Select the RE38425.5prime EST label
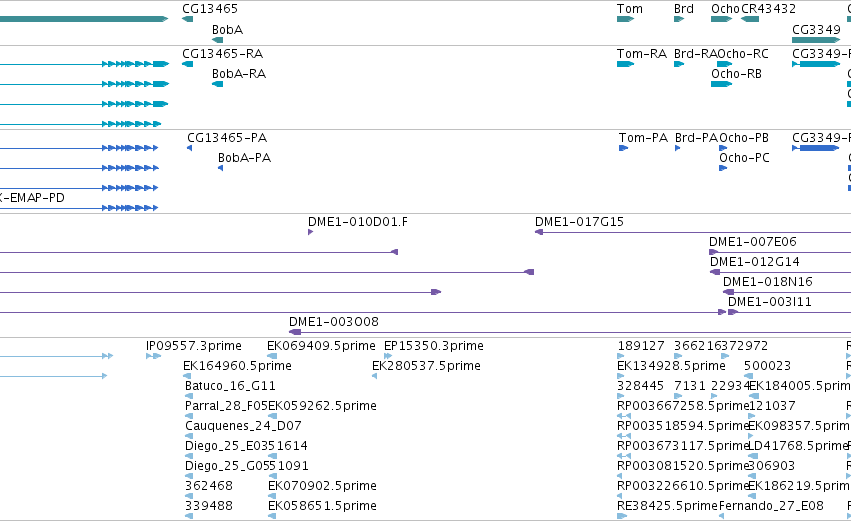This screenshot has width=851, height=521. point(668,506)
